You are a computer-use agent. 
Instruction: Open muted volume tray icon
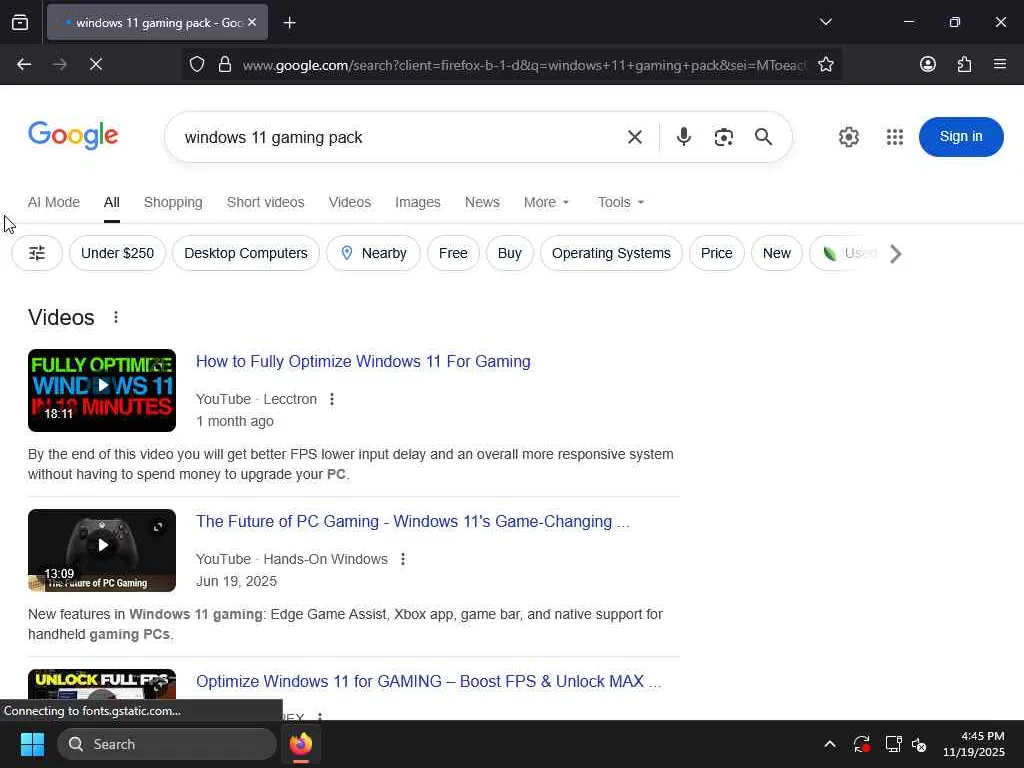coord(919,744)
